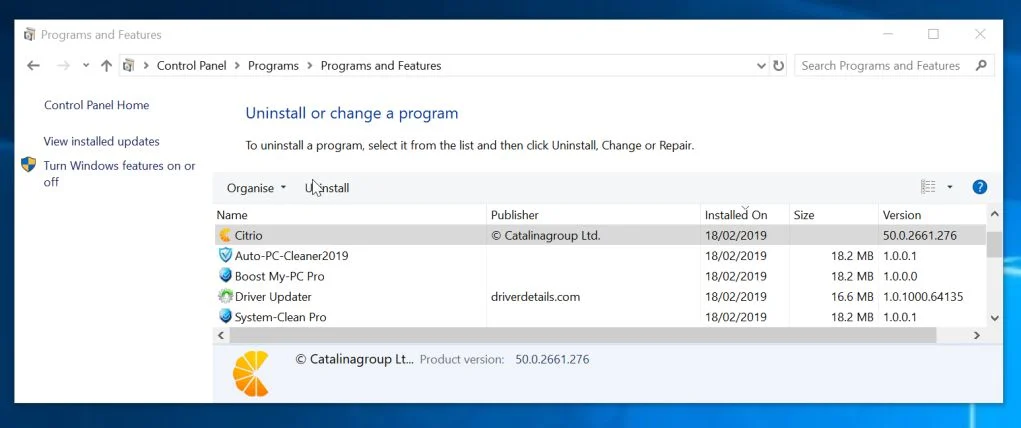Click the large Citrio logo in details pane
The image size is (1021, 428).
251,373
